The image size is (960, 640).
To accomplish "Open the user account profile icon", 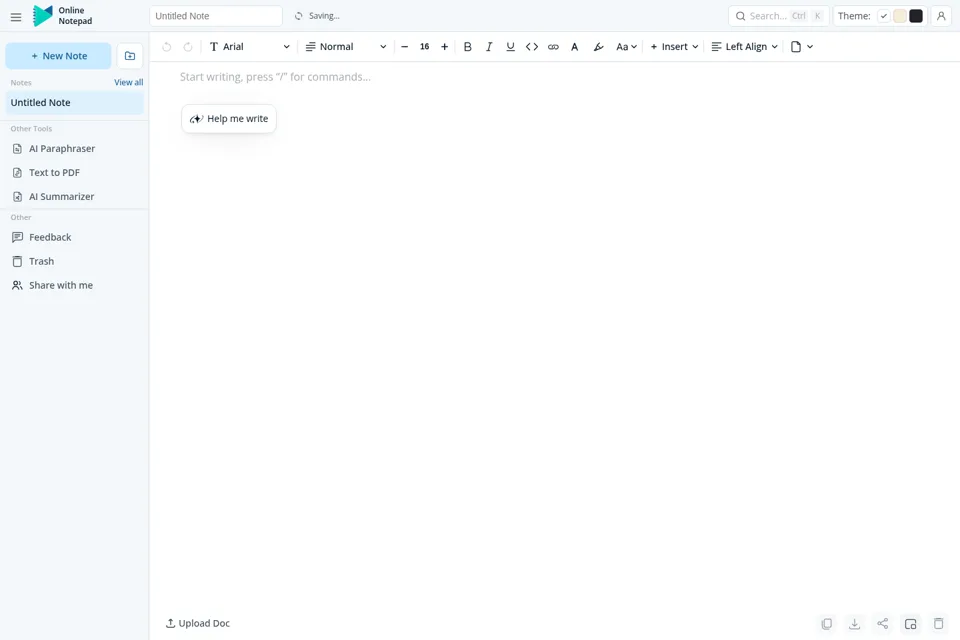I will click(942, 16).
